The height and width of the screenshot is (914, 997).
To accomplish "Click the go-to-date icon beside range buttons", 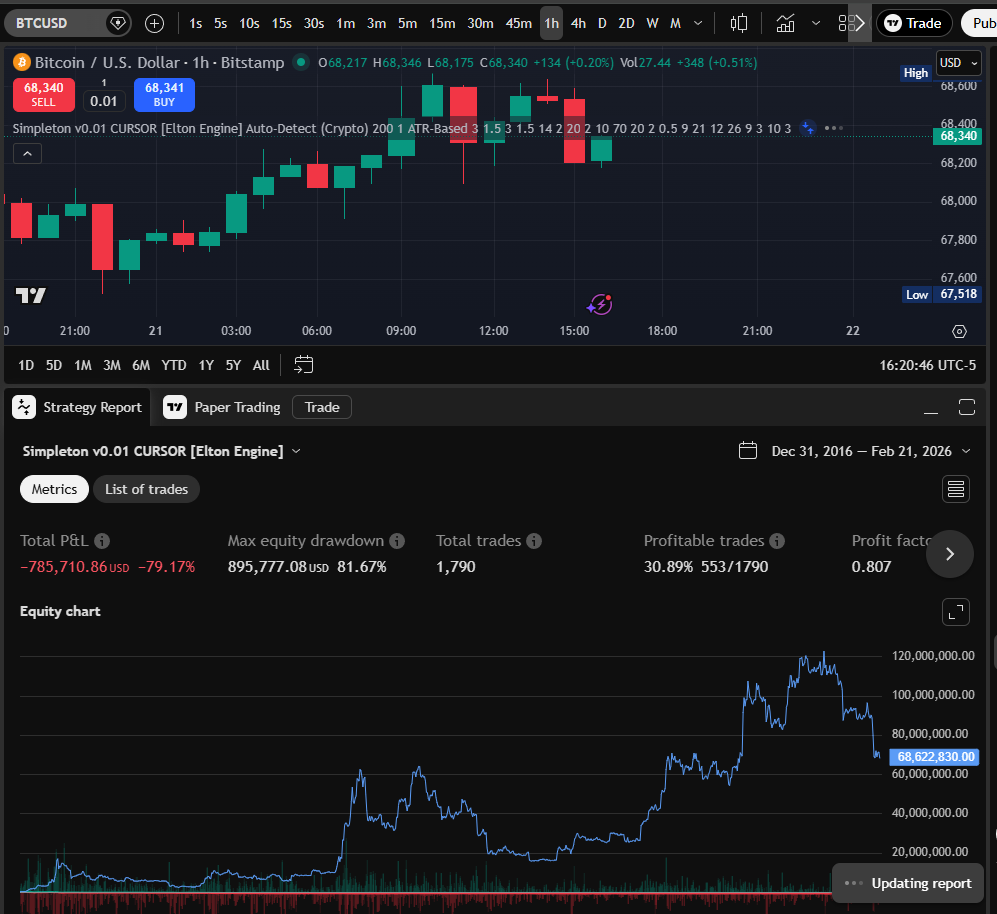I will [303, 365].
